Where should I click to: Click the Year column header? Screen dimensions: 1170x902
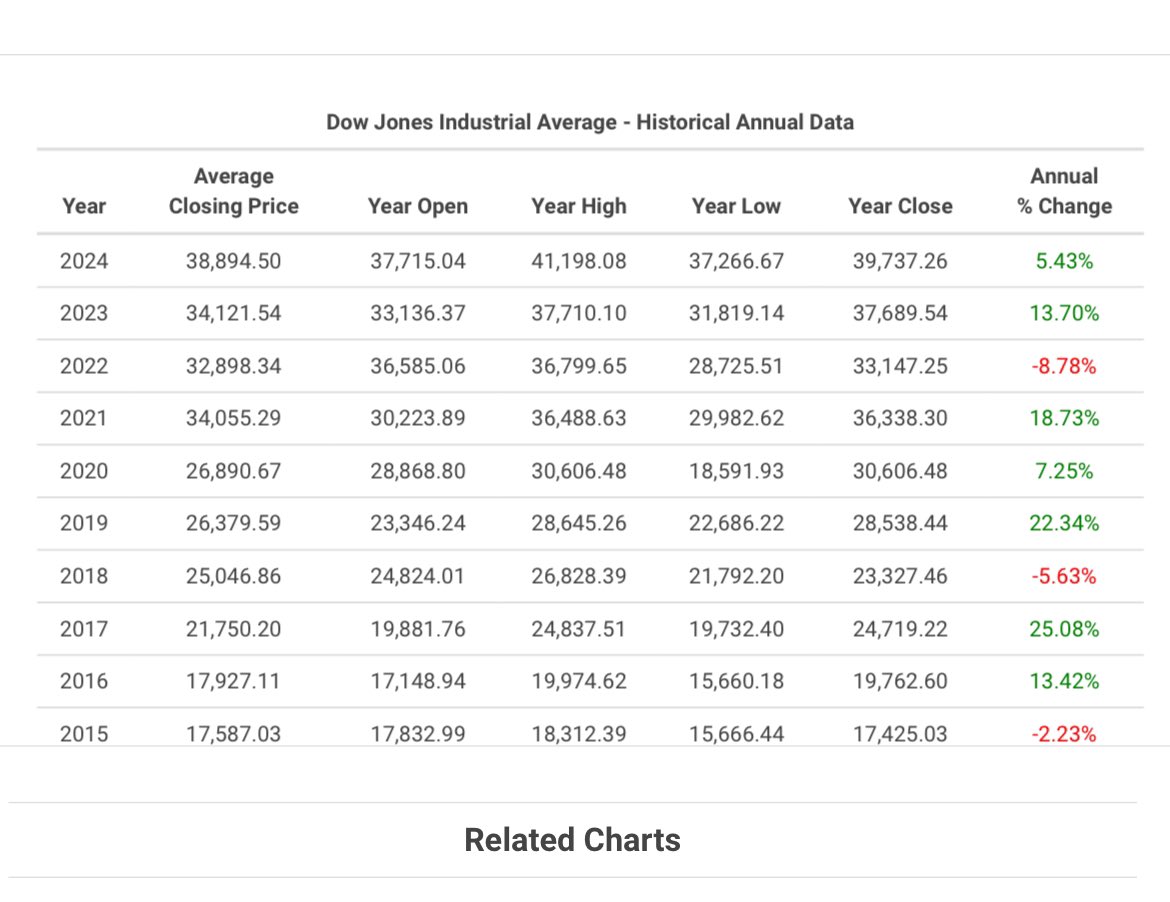click(84, 206)
